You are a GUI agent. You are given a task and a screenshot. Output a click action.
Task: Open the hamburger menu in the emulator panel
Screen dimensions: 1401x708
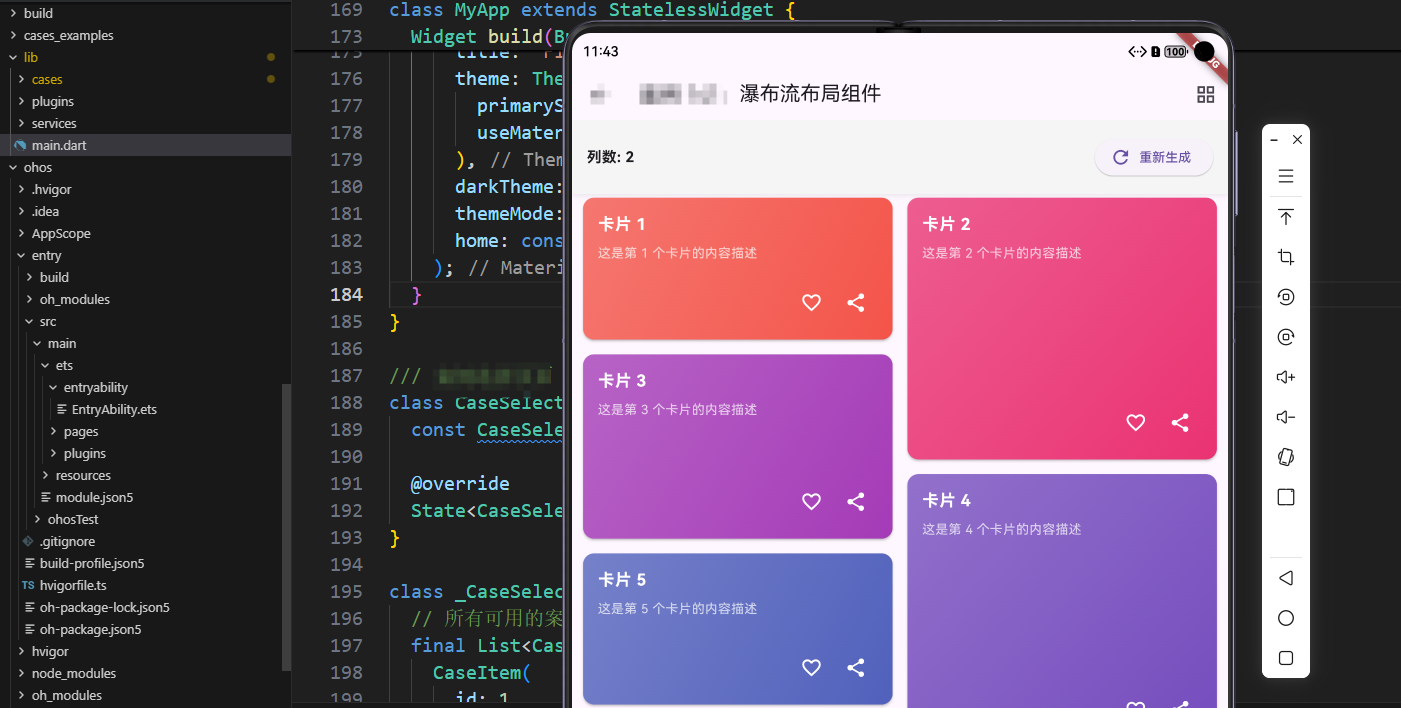tap(1285, 176)
